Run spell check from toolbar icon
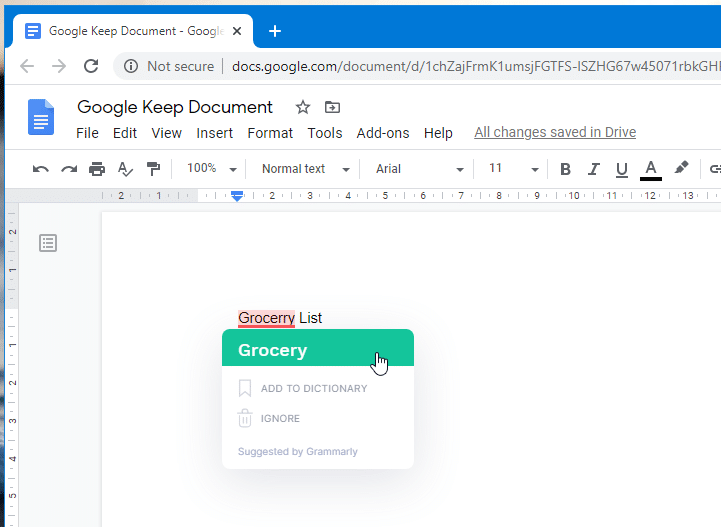This screenshot has width=721, height=527. (125, 169)
